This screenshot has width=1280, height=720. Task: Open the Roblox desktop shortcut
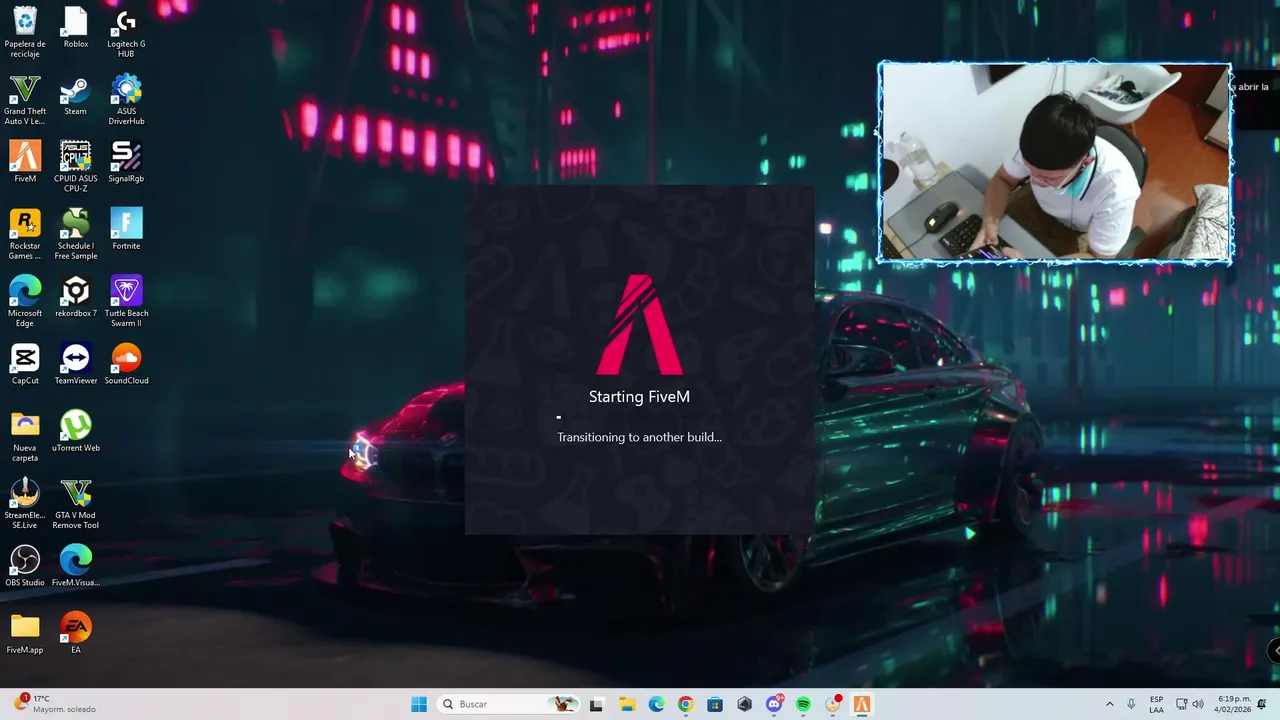(76, 27)
